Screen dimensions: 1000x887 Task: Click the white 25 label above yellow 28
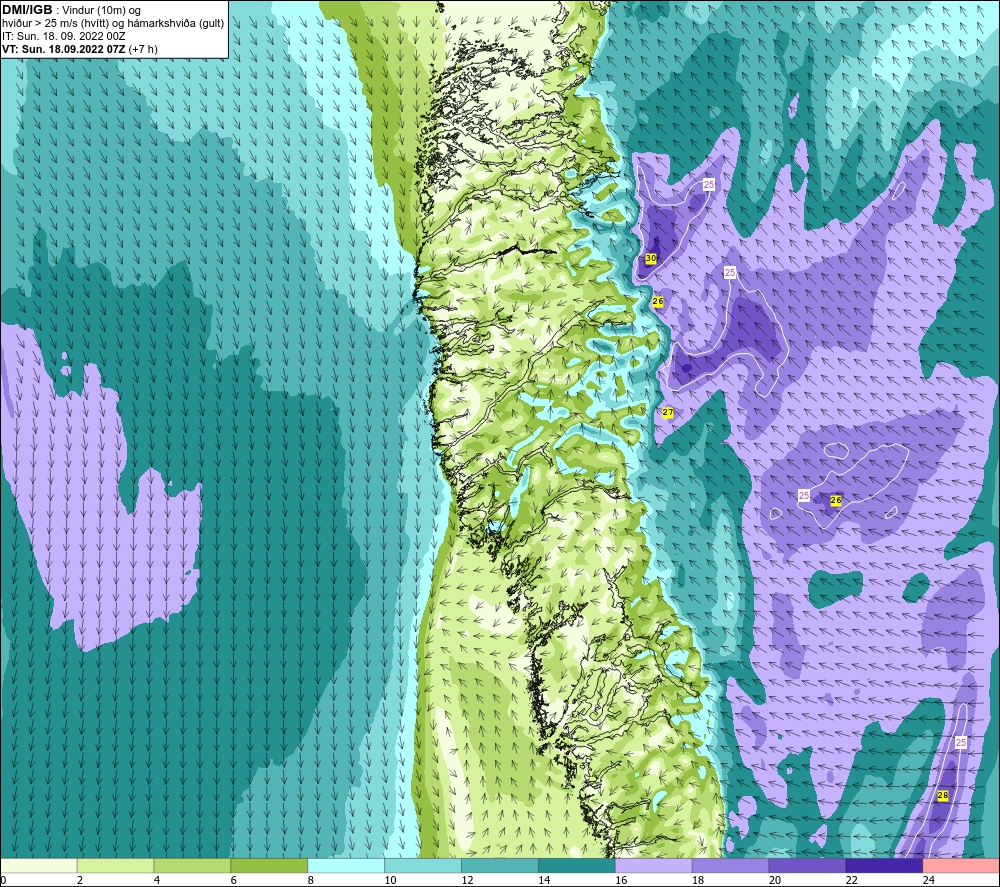pyautogui.click(x=961, y=742)
